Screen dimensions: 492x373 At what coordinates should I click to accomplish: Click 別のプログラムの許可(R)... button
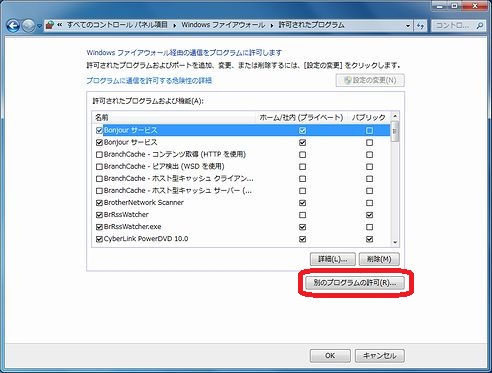pos(355,283)
